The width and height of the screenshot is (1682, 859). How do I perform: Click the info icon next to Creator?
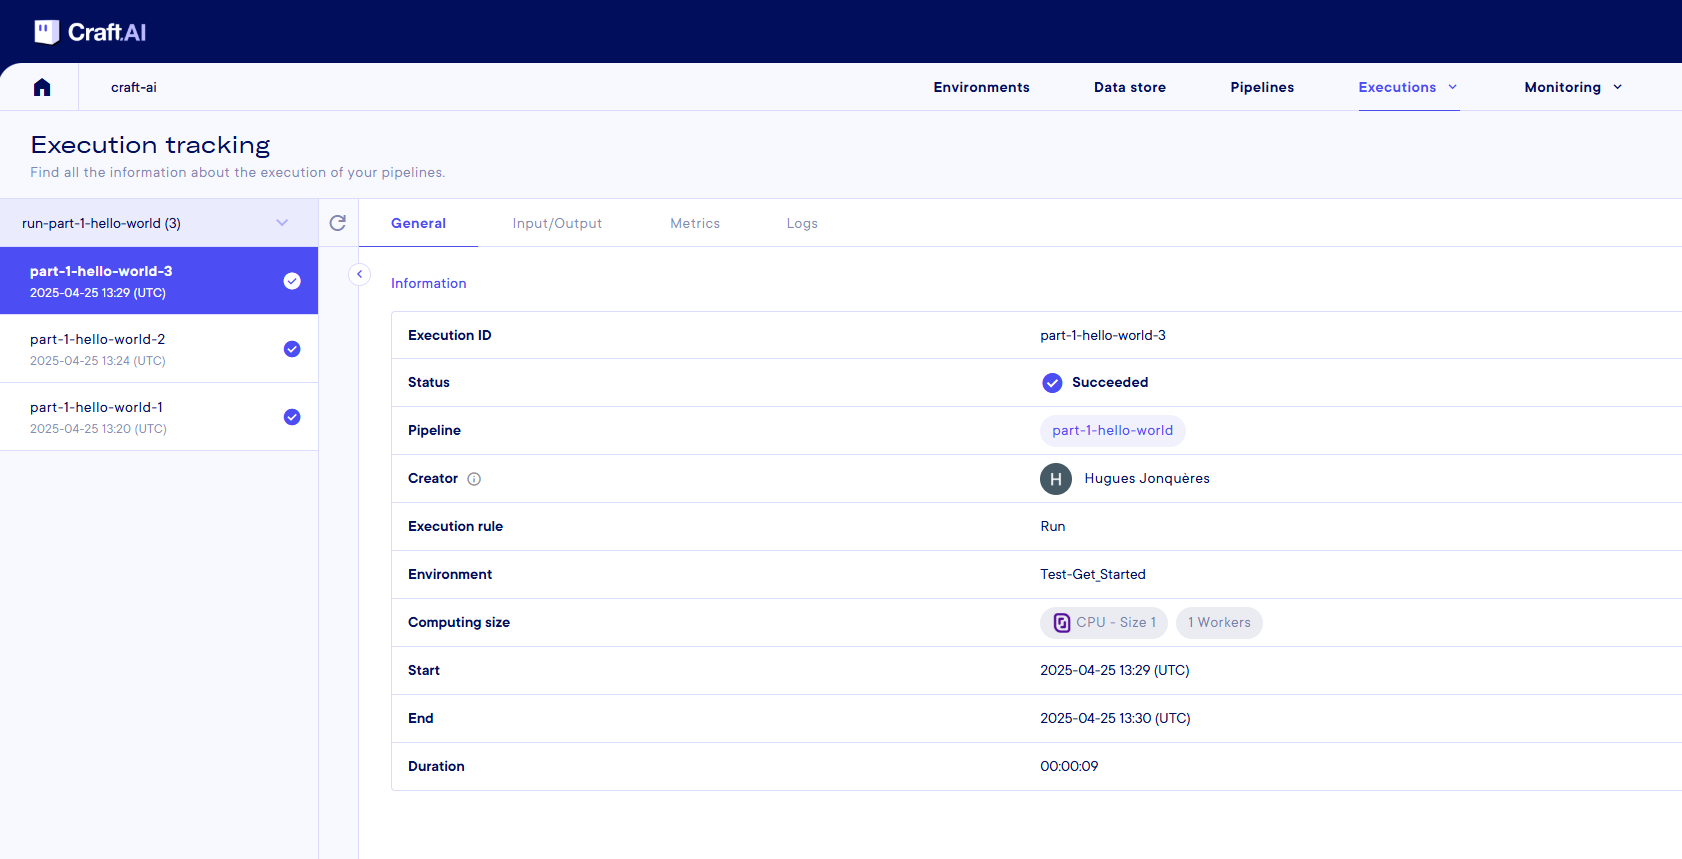point(474,479)
